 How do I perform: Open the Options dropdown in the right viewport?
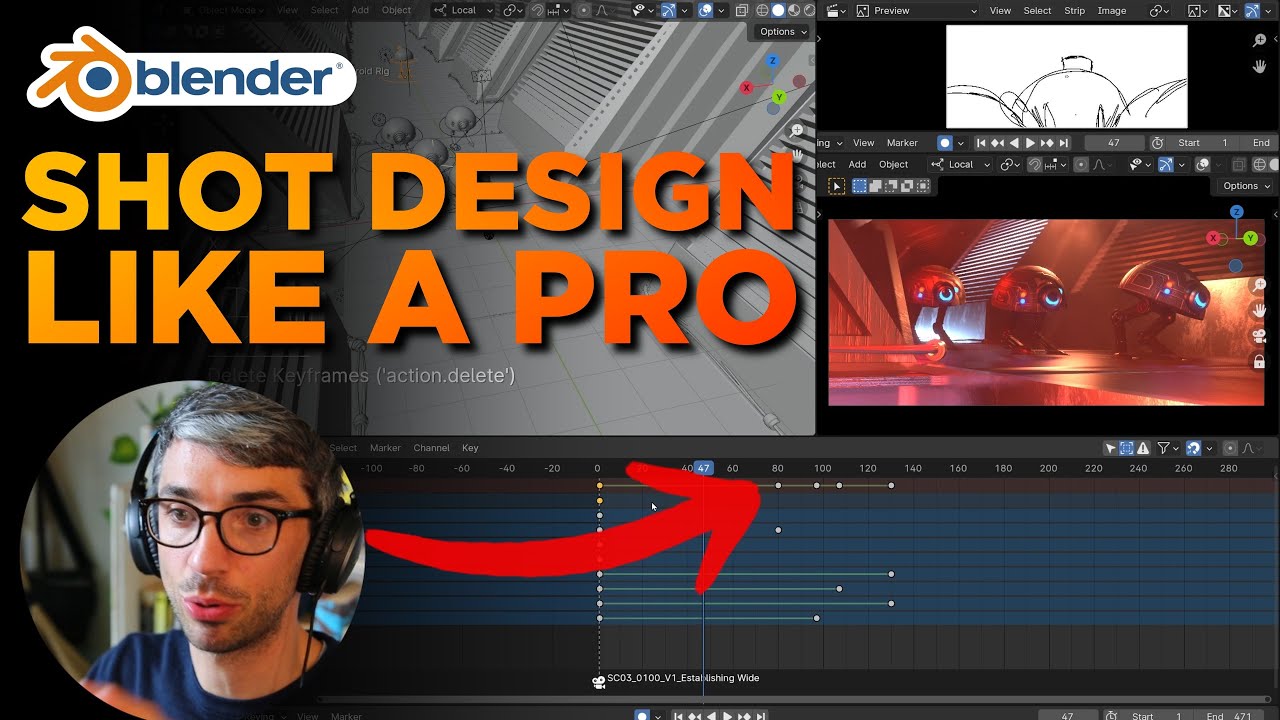(1246, 186)
